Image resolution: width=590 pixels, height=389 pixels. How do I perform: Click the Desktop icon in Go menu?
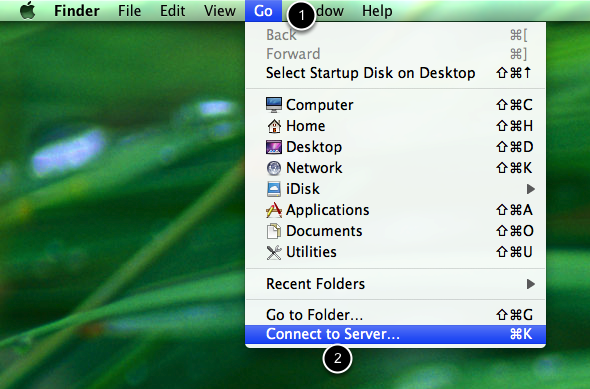coord(274,147)
